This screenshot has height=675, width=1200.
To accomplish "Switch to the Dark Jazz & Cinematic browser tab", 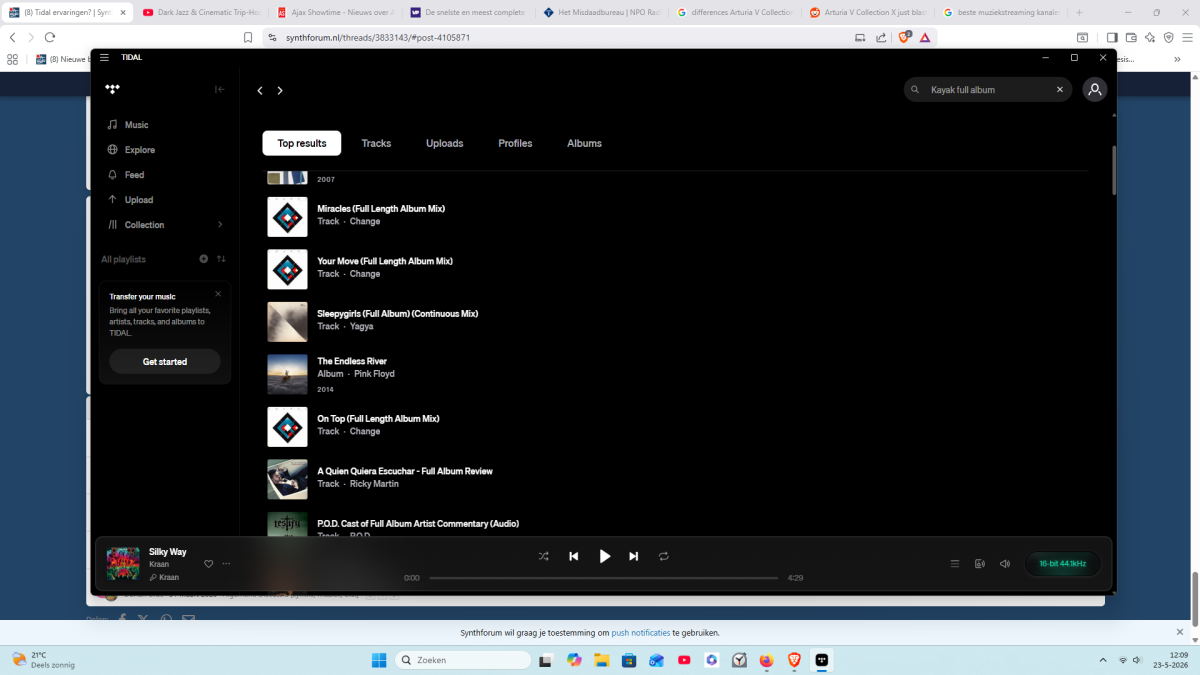I will pos(200,12).
